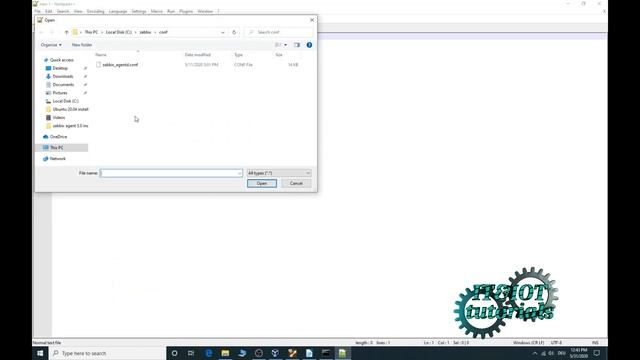The width and height of the screenshot is (640, 360).
Task: Select Network in navigation pane
Action: [57, 159]
